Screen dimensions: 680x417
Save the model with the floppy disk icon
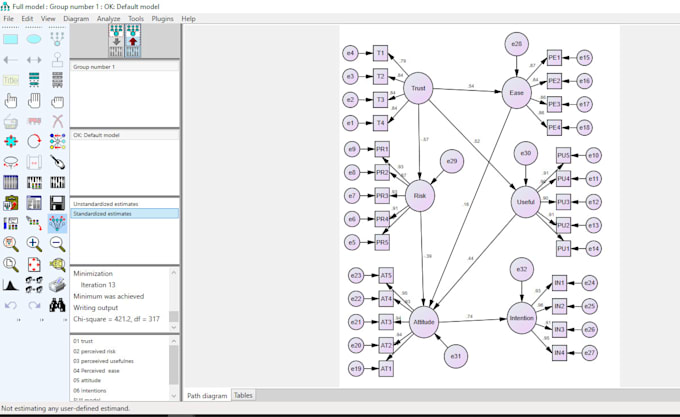tap(57, 203)
